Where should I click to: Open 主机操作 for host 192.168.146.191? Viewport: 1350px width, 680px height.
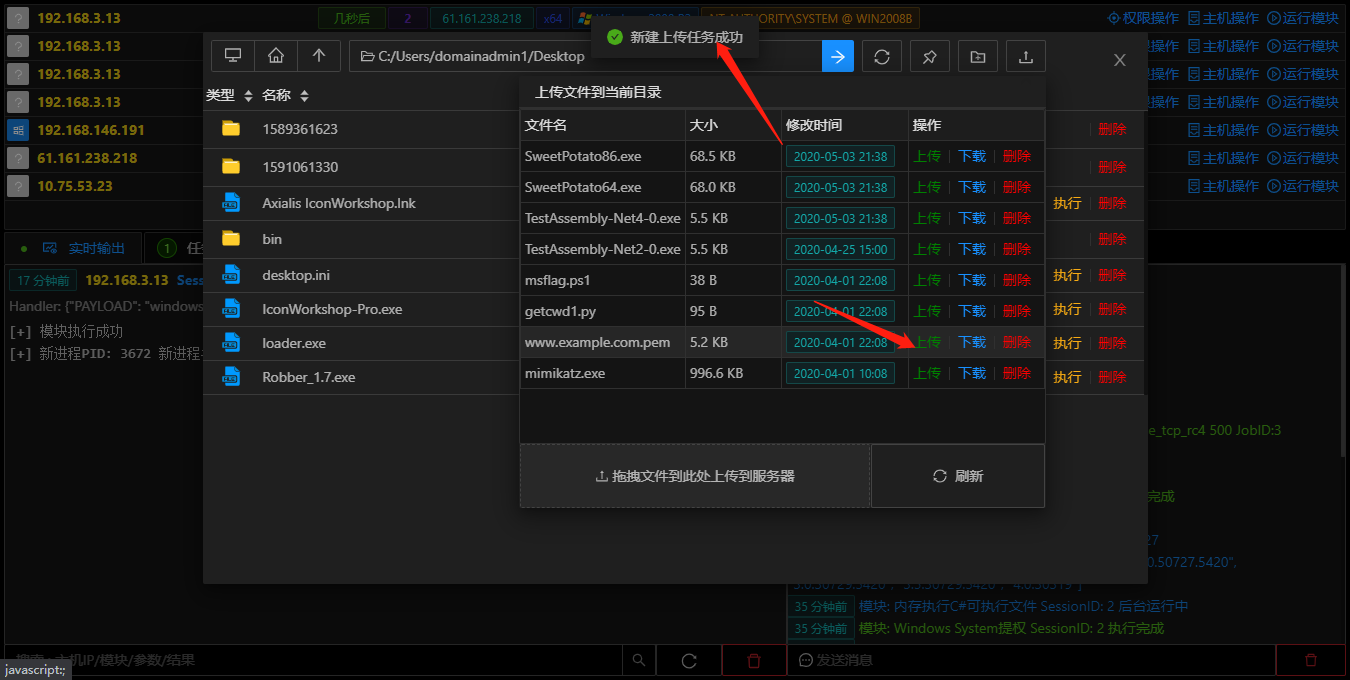tap(1223, 130)
